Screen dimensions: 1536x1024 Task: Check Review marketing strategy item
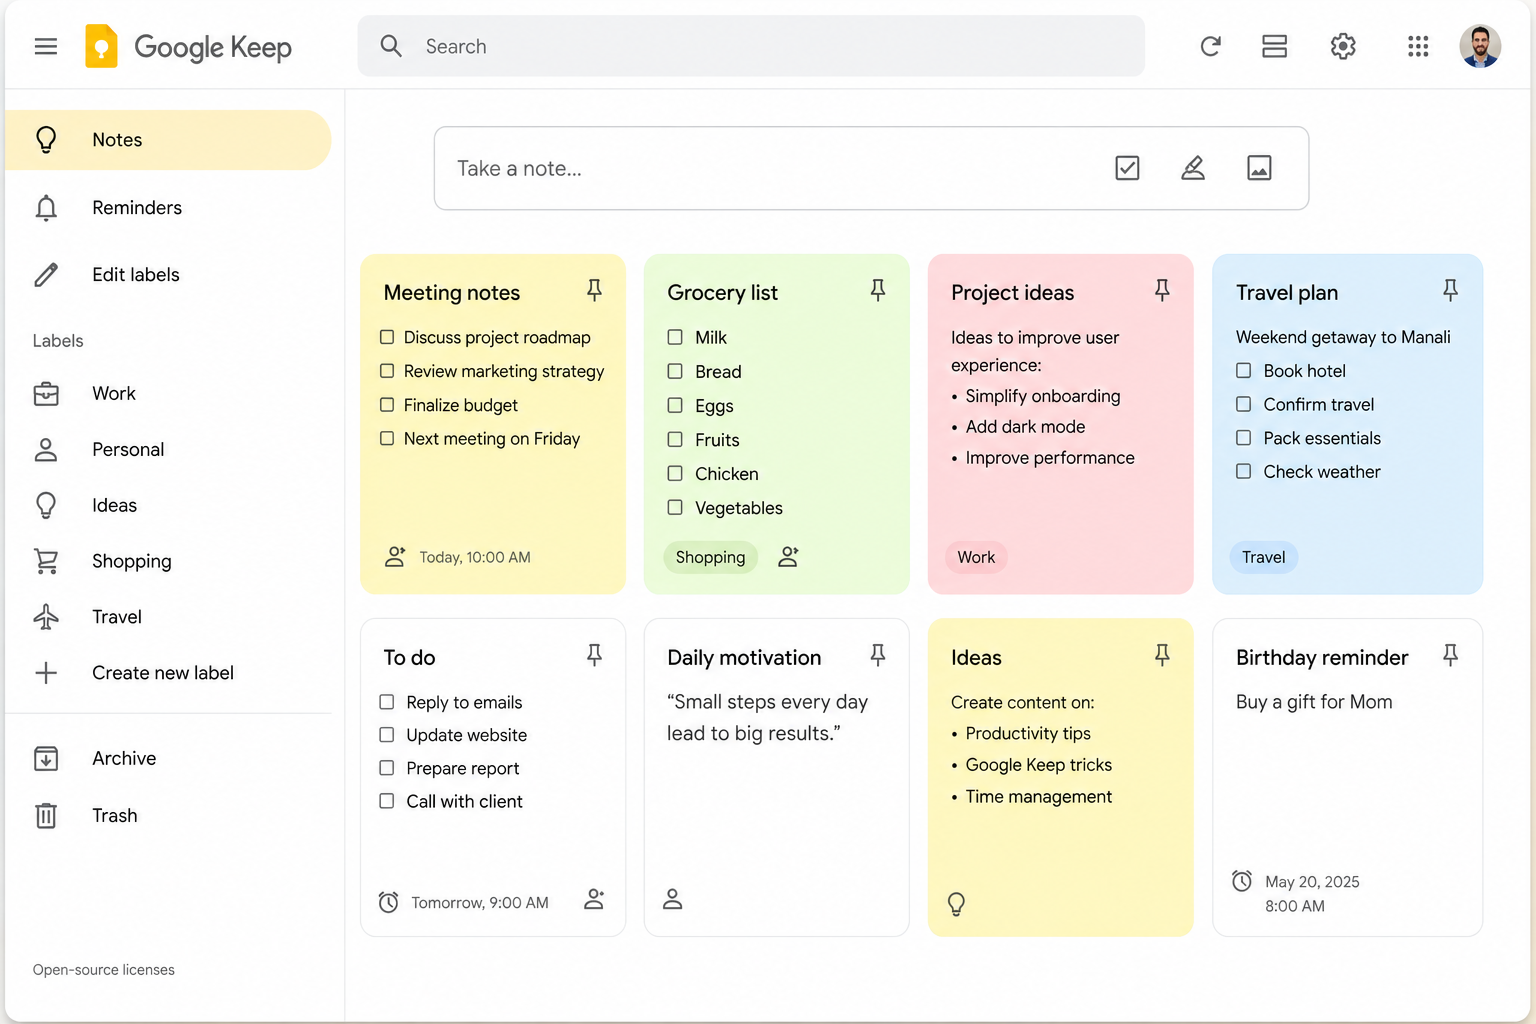(387, 371)
